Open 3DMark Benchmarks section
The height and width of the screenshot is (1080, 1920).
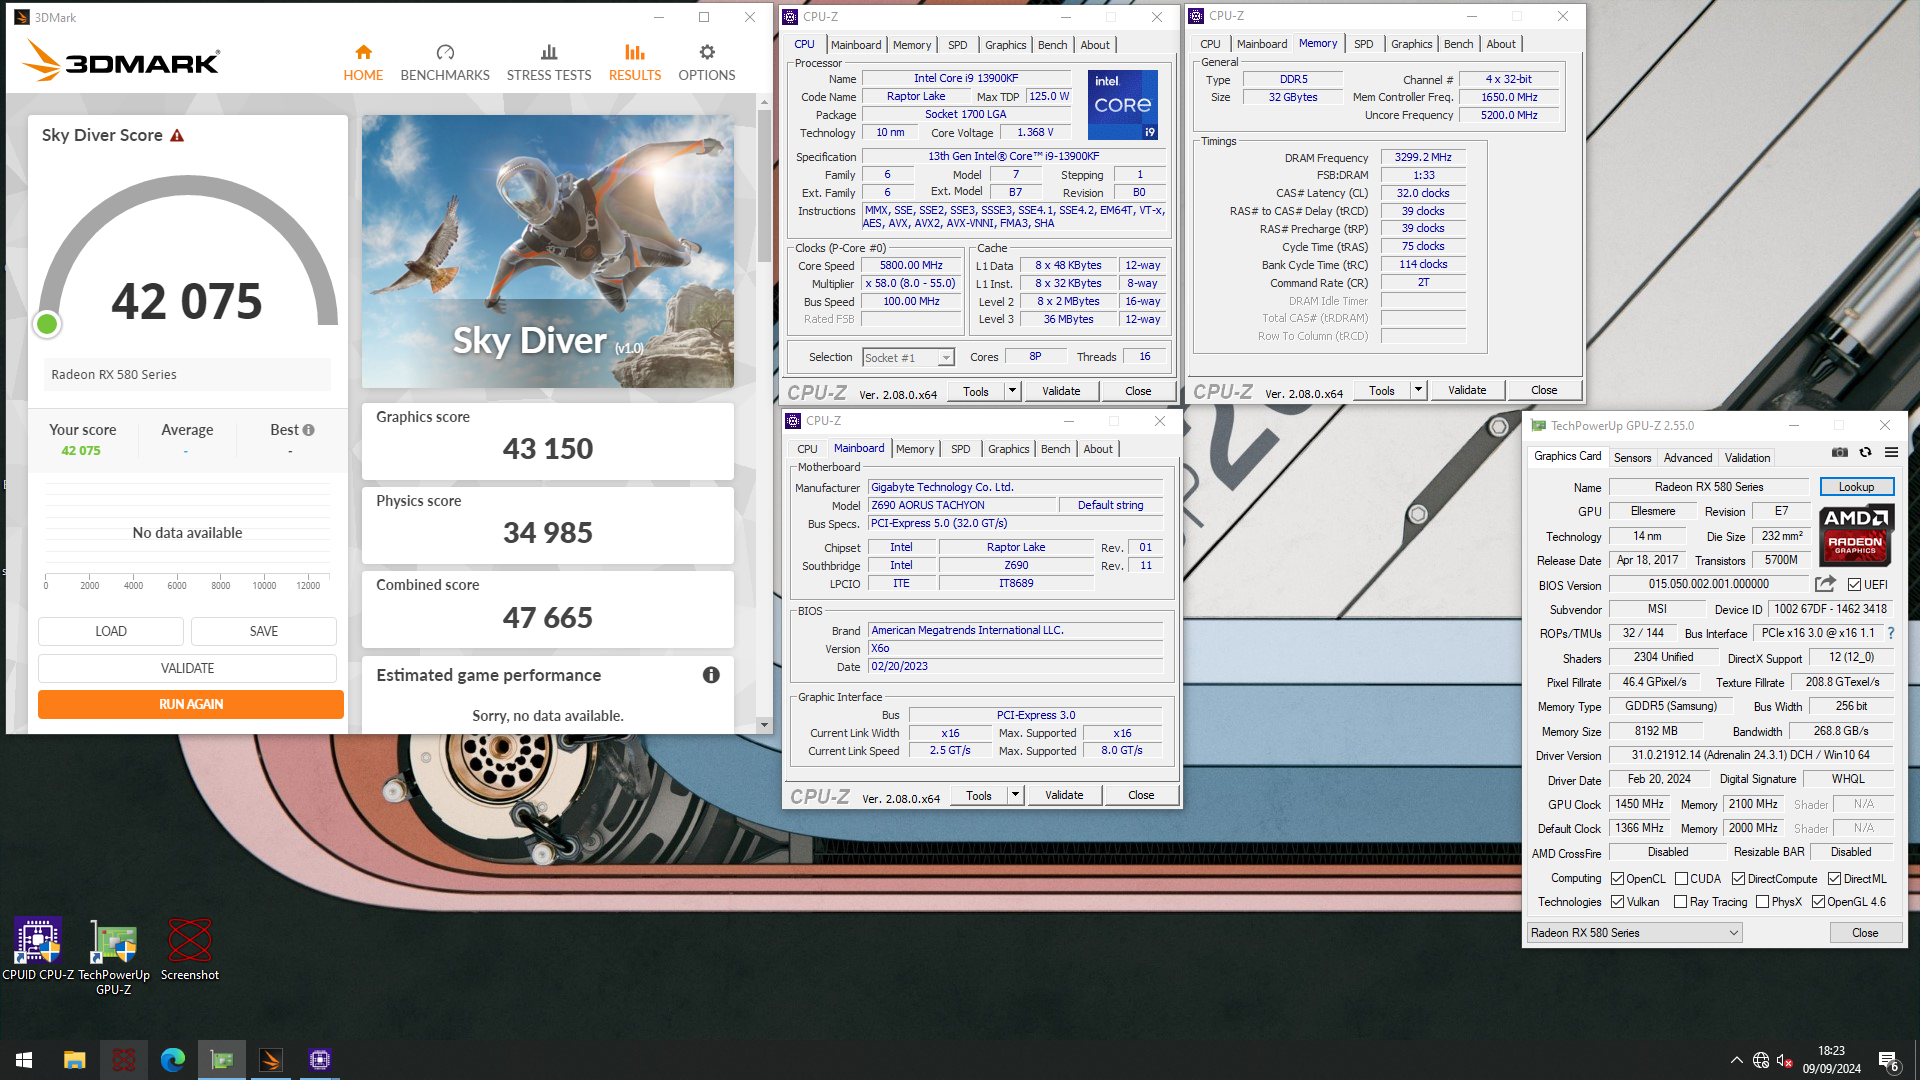445,62
